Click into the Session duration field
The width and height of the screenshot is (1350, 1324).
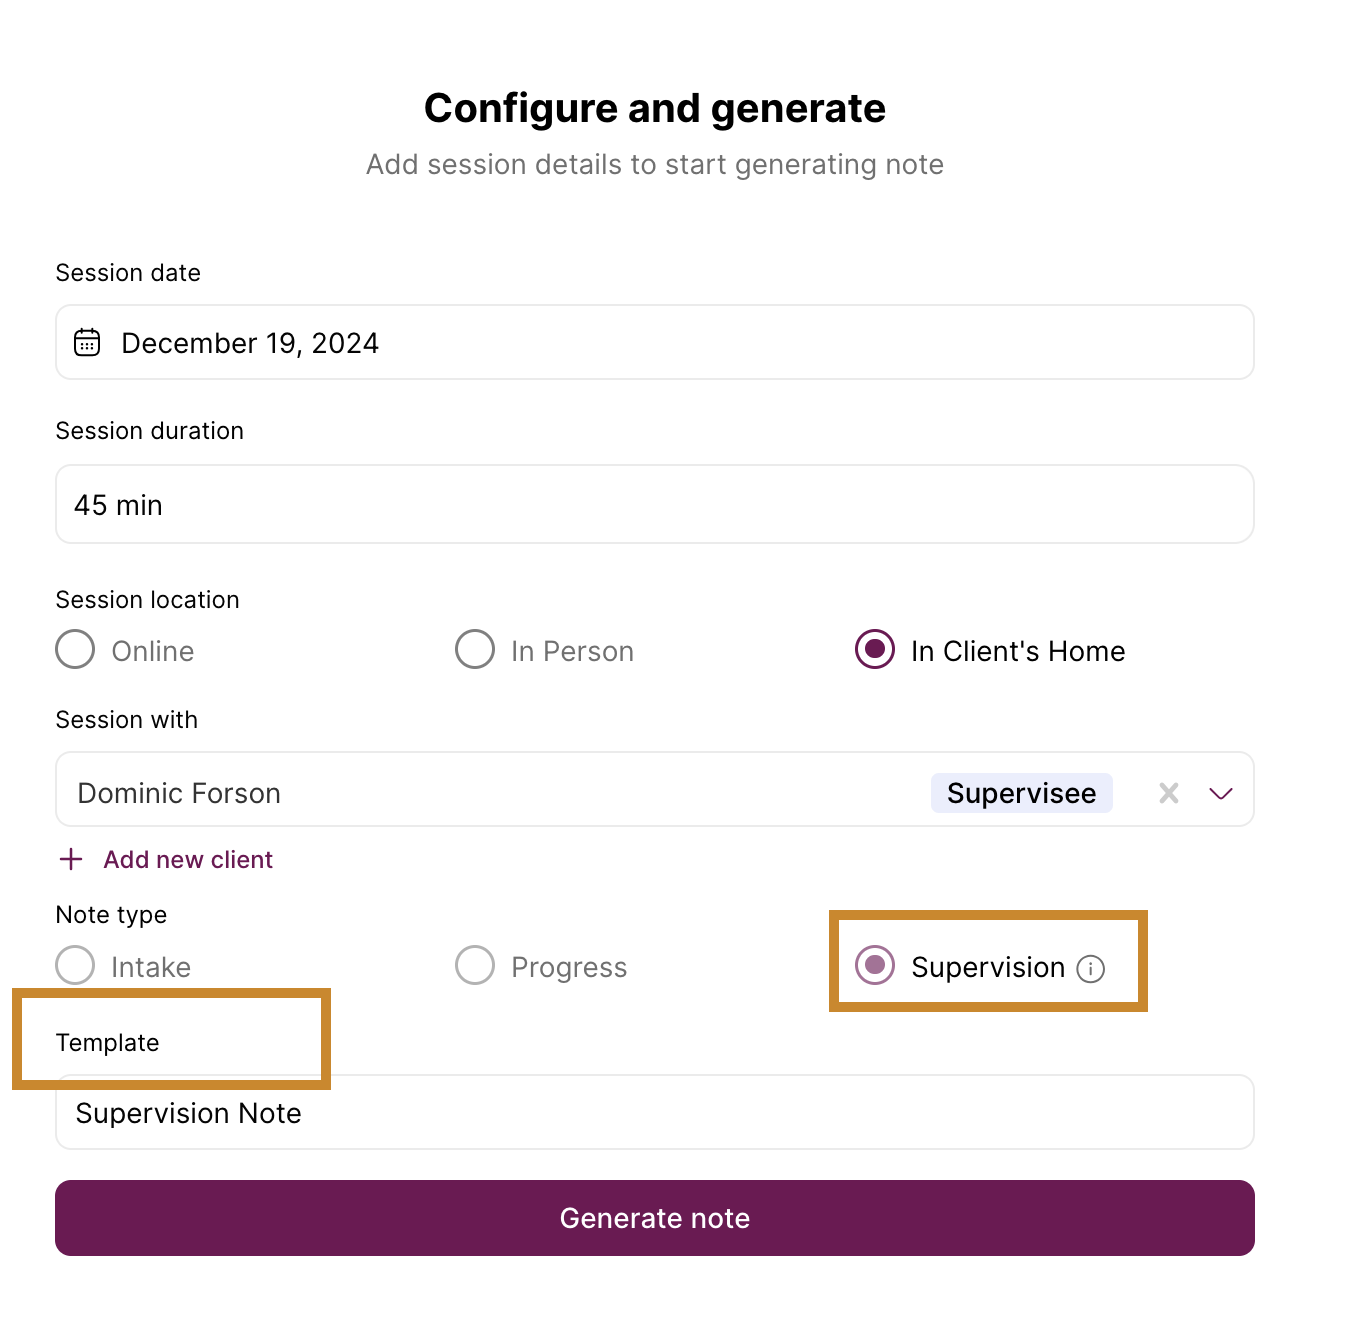tap(655, 504)
